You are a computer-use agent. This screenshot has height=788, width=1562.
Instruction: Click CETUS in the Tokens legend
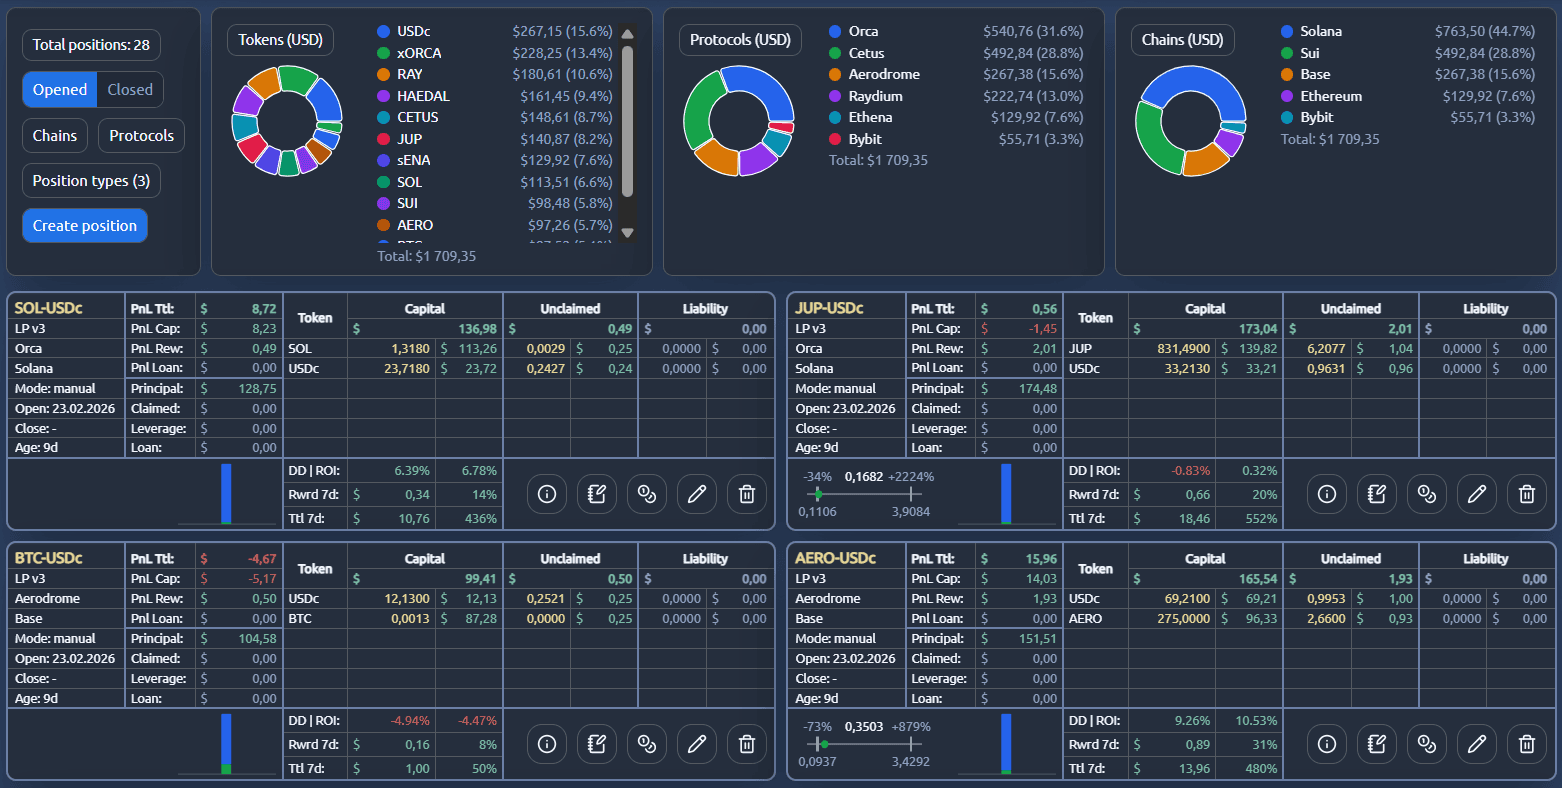(x=417, y=118)
